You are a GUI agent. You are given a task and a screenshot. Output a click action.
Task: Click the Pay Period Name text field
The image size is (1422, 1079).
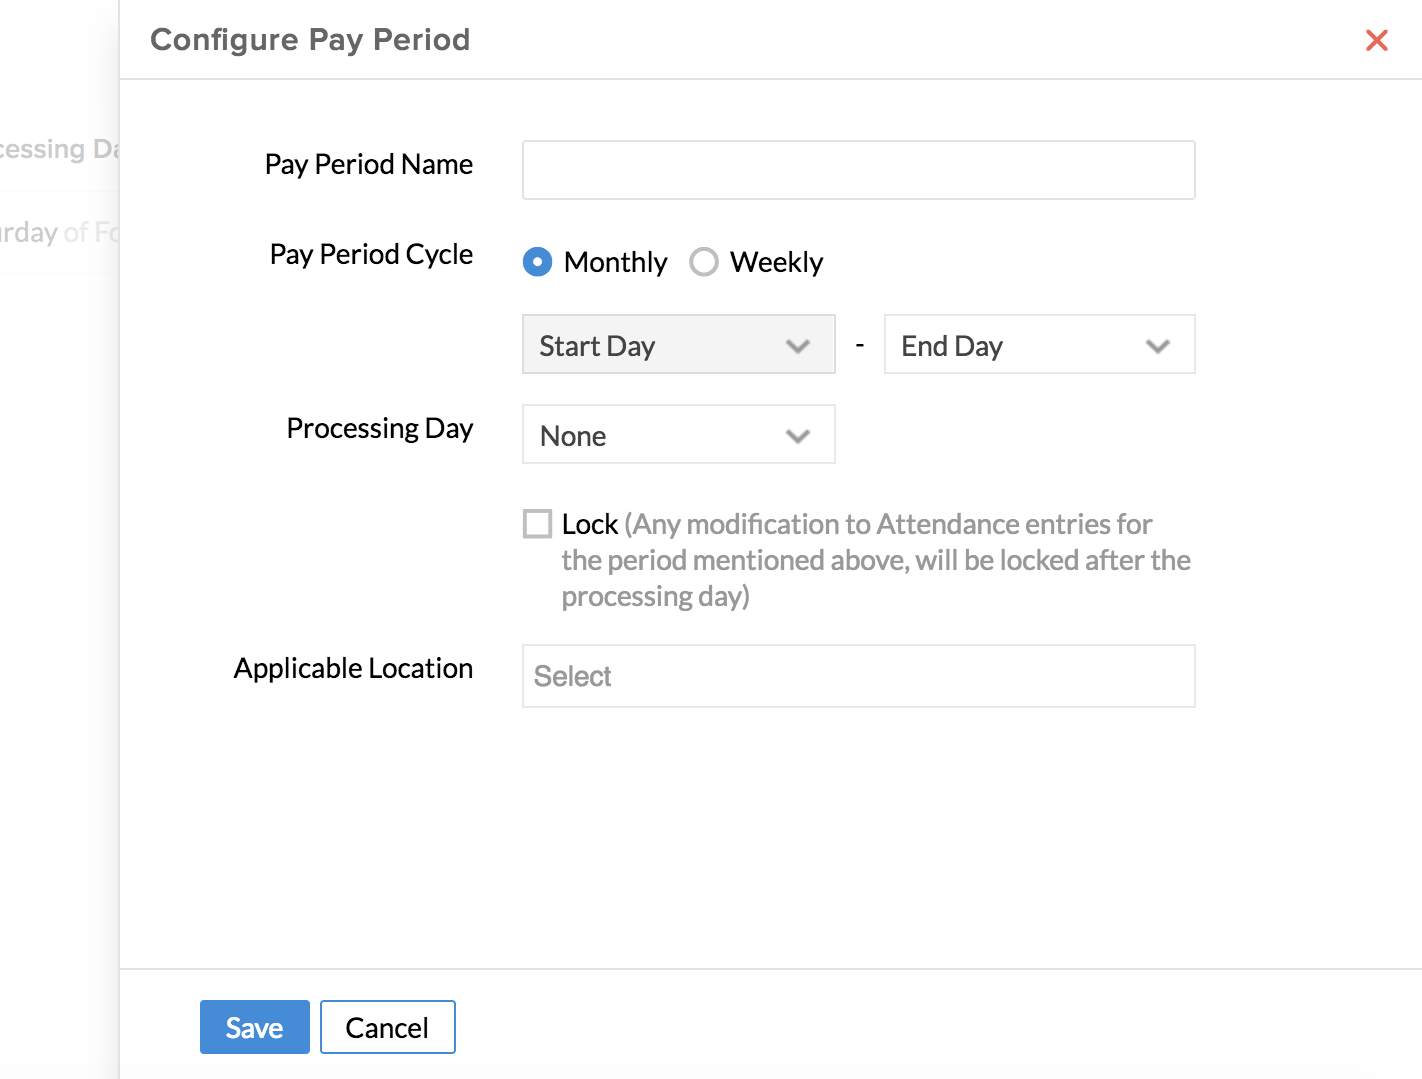pos(858,170)
